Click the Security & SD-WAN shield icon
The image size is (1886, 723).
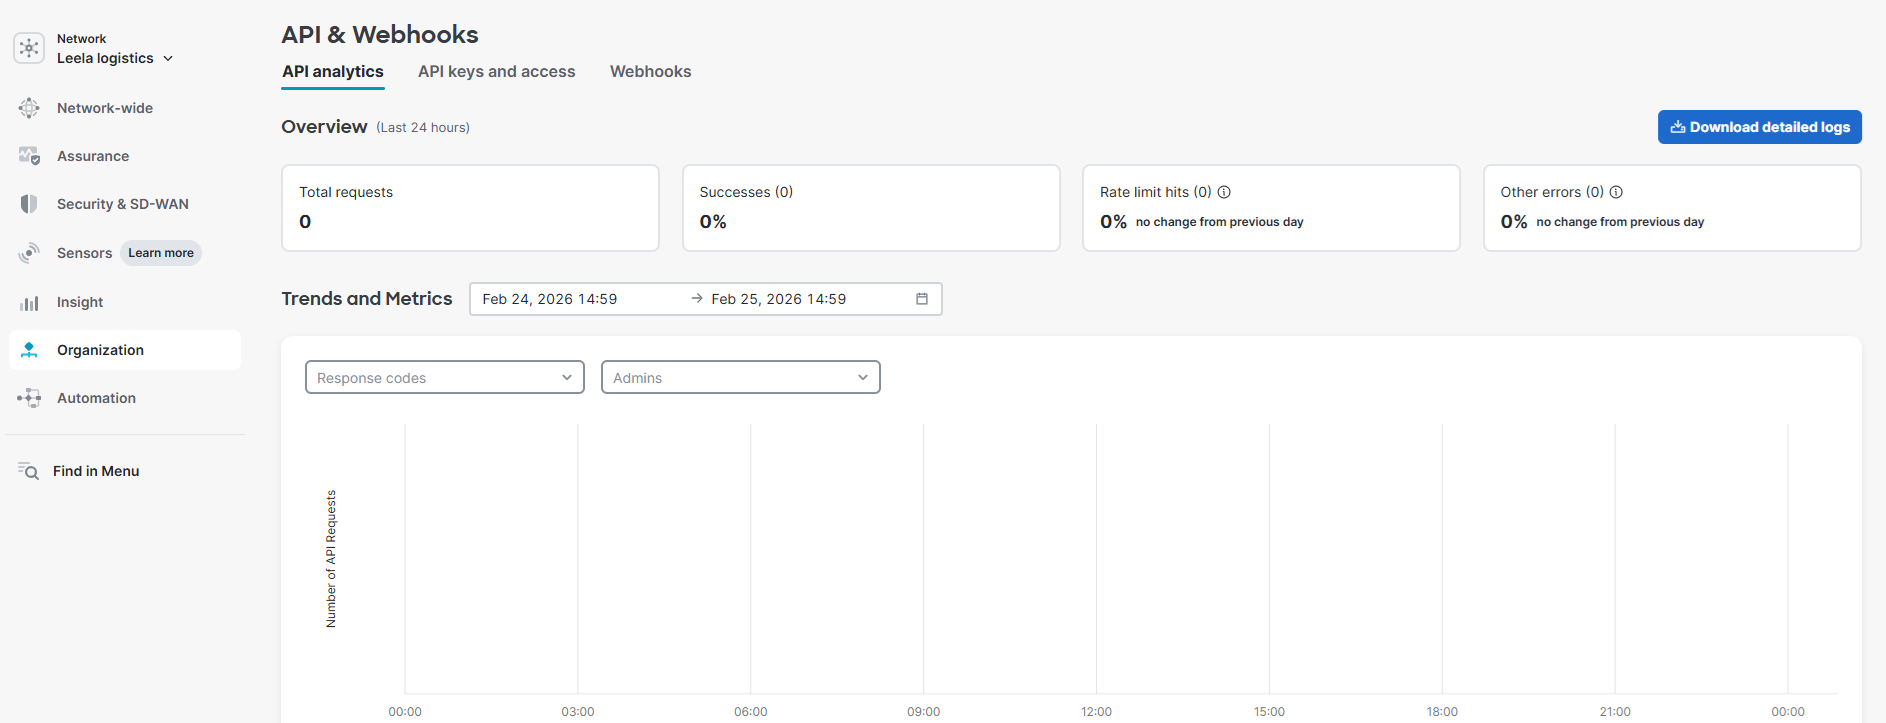click(x=29, y=204)
